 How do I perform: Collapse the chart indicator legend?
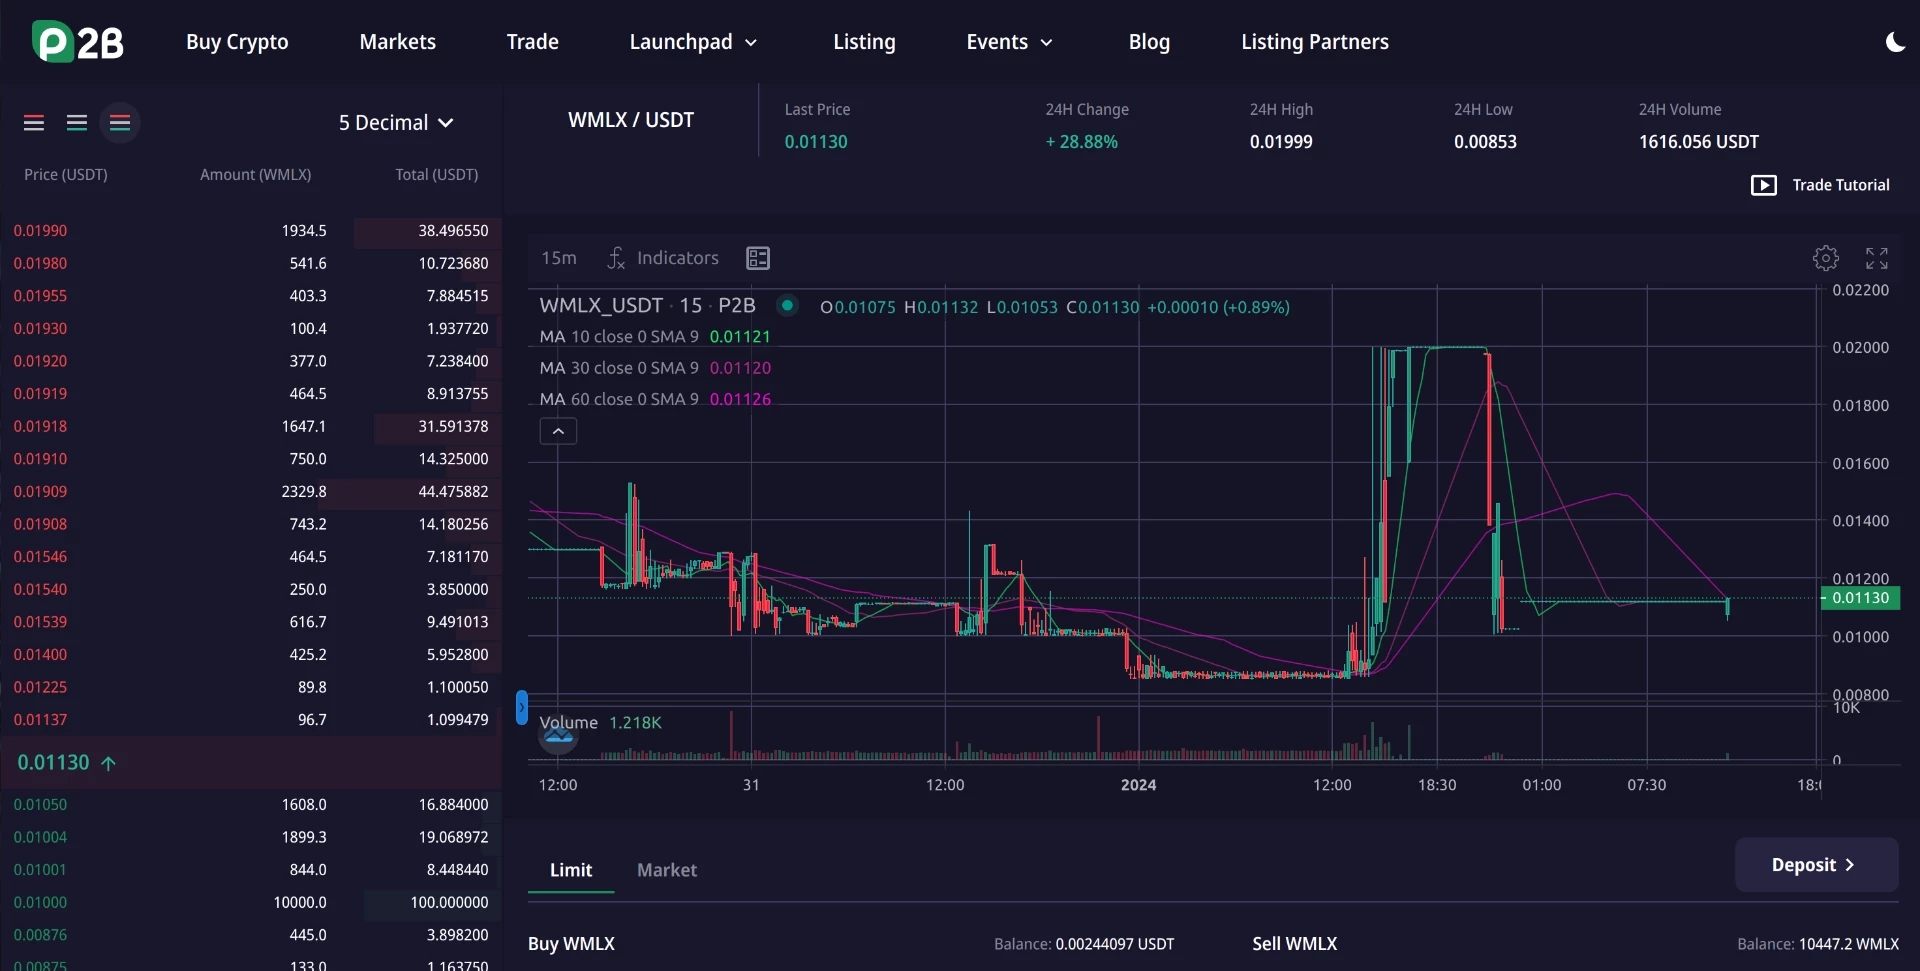coord(558,431)
